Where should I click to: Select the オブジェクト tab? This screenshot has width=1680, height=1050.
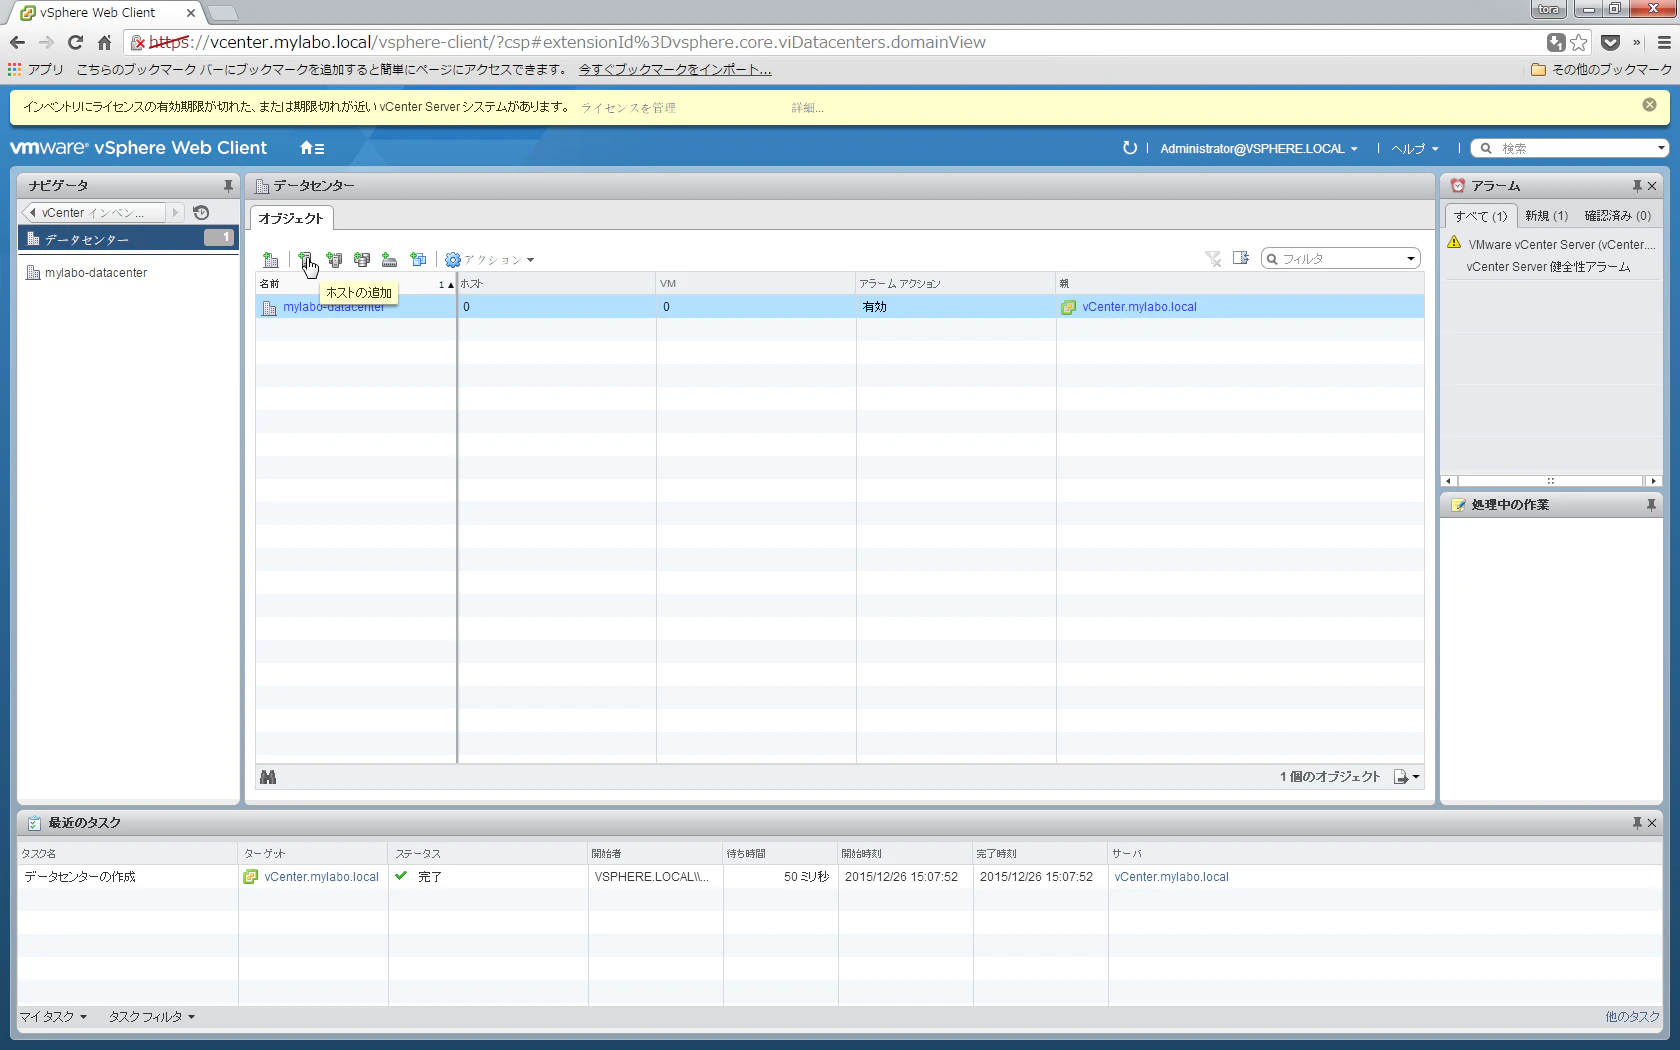point(291,218)
